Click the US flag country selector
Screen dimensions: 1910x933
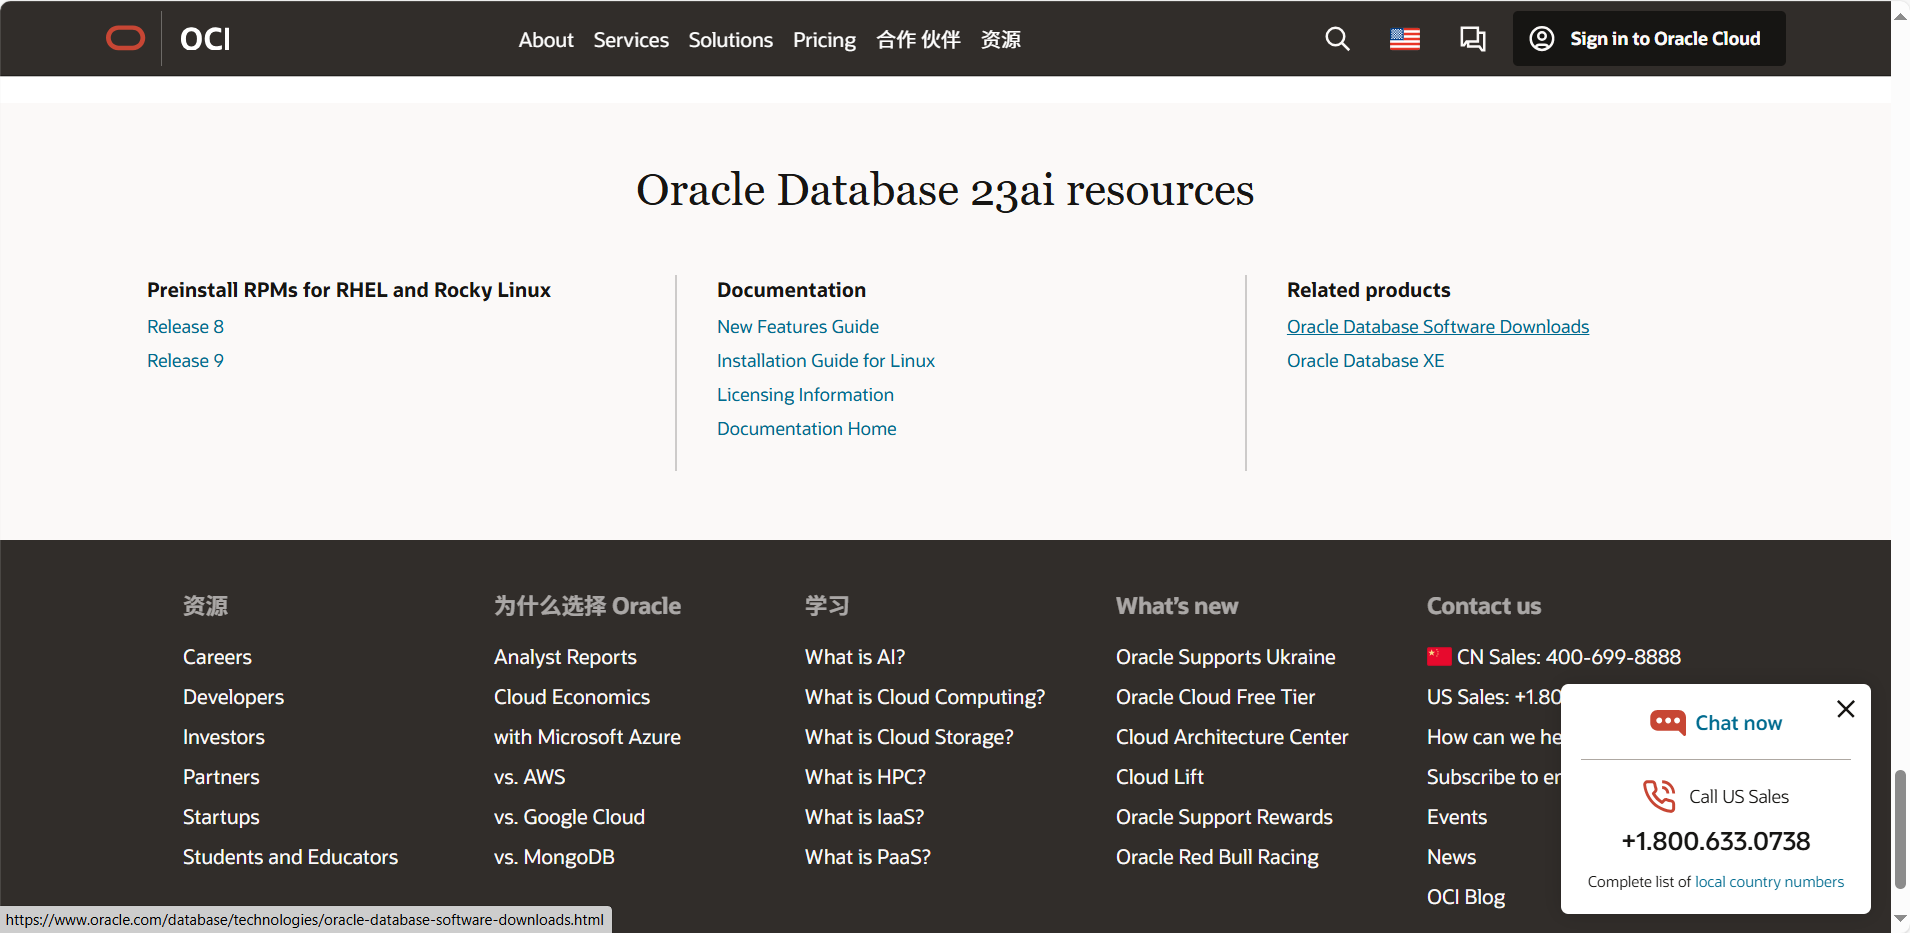pyautogui.click(x=1405, y=39)
